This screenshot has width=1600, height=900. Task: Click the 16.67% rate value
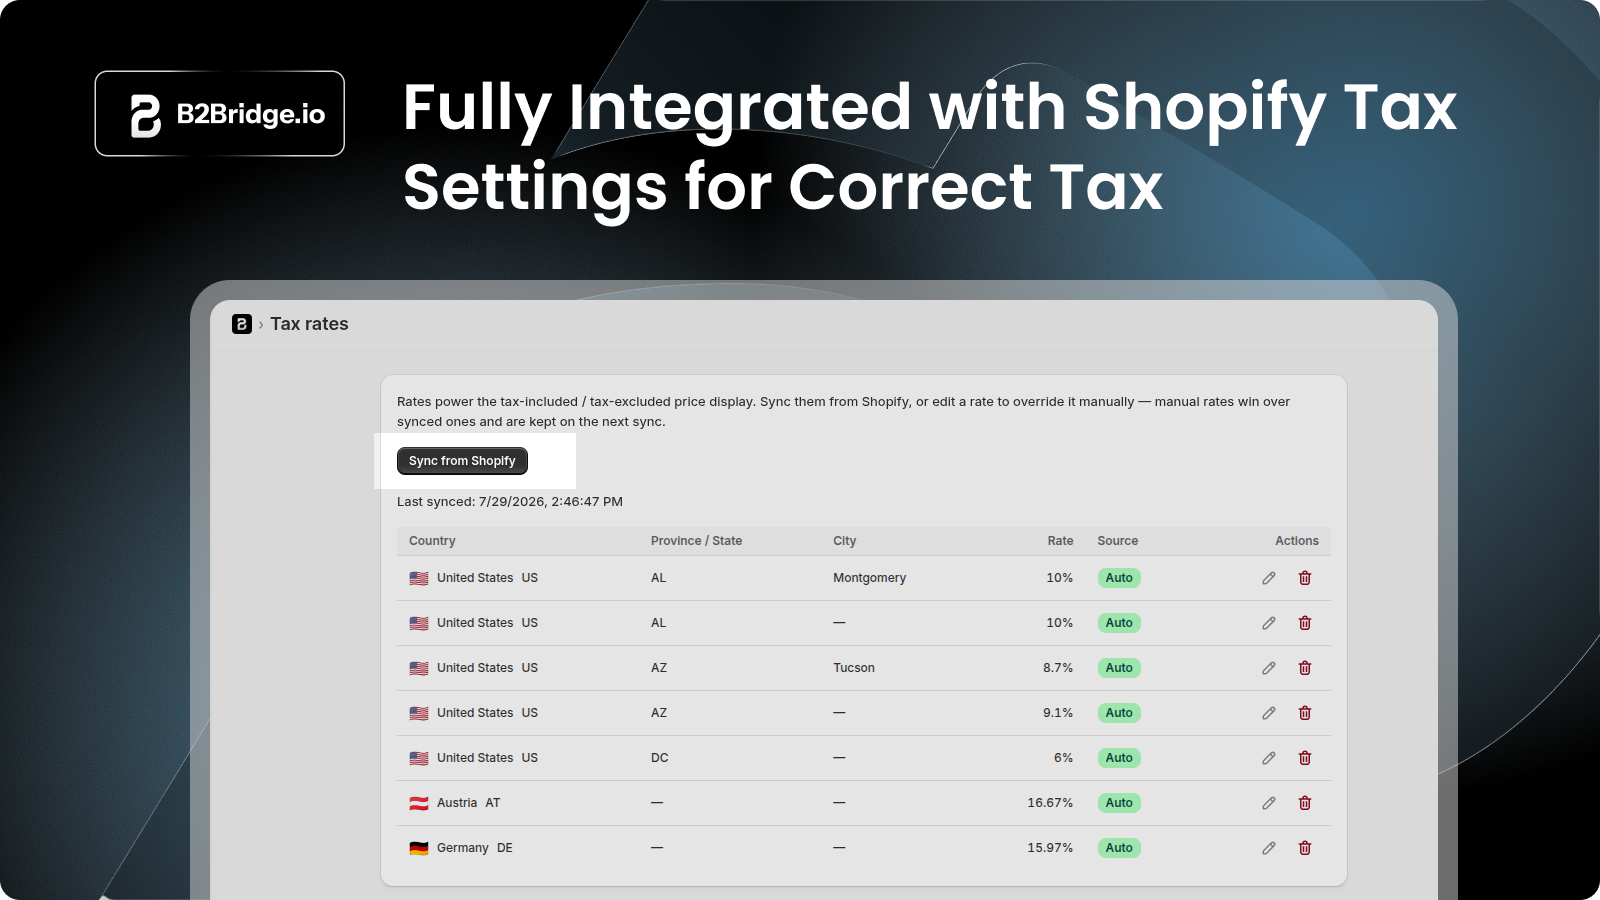point(1050,803)
